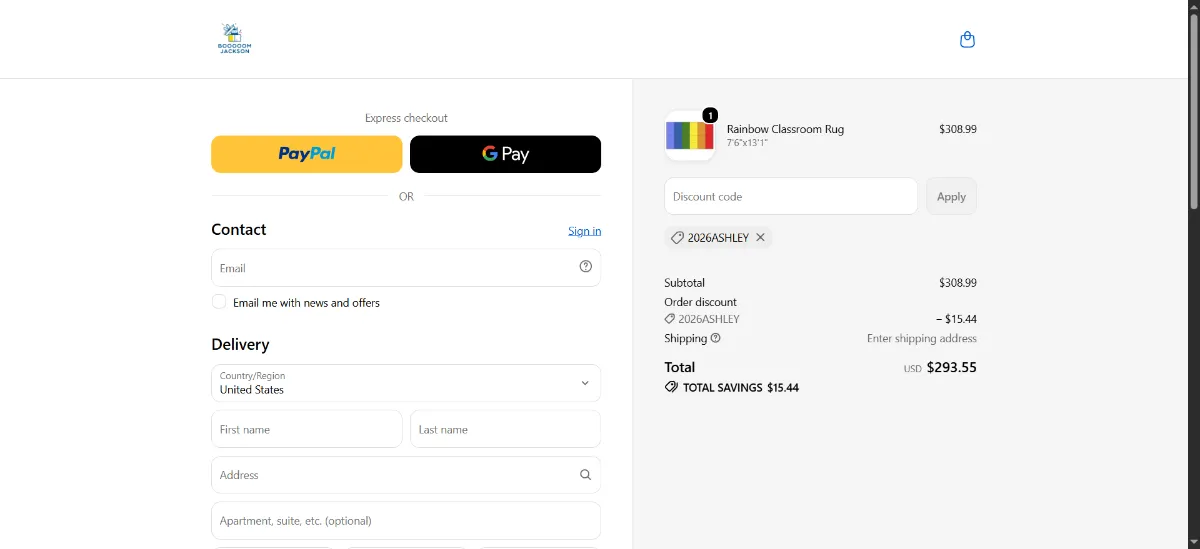This screenshot has height=549, width=1200.
Task: Click the Delivery section heading
Action: click(x=240, y=344)
